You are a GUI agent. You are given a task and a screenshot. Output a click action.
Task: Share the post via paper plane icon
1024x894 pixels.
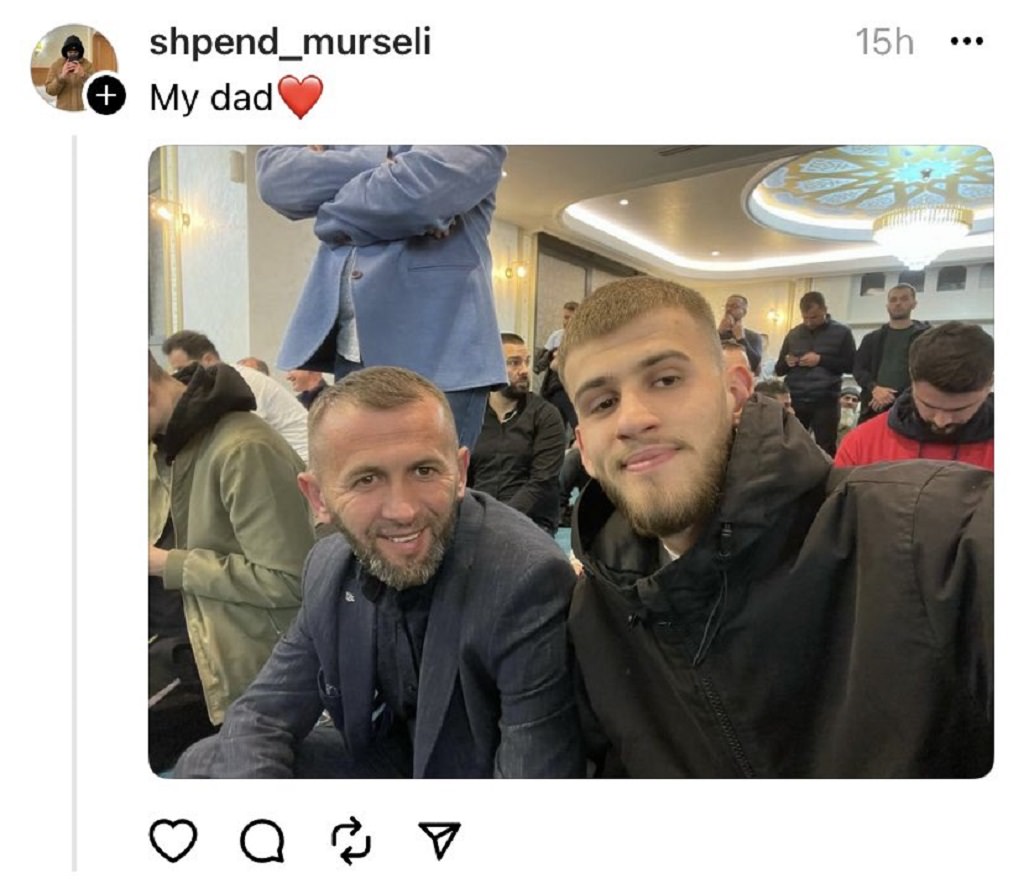(440, 840)
